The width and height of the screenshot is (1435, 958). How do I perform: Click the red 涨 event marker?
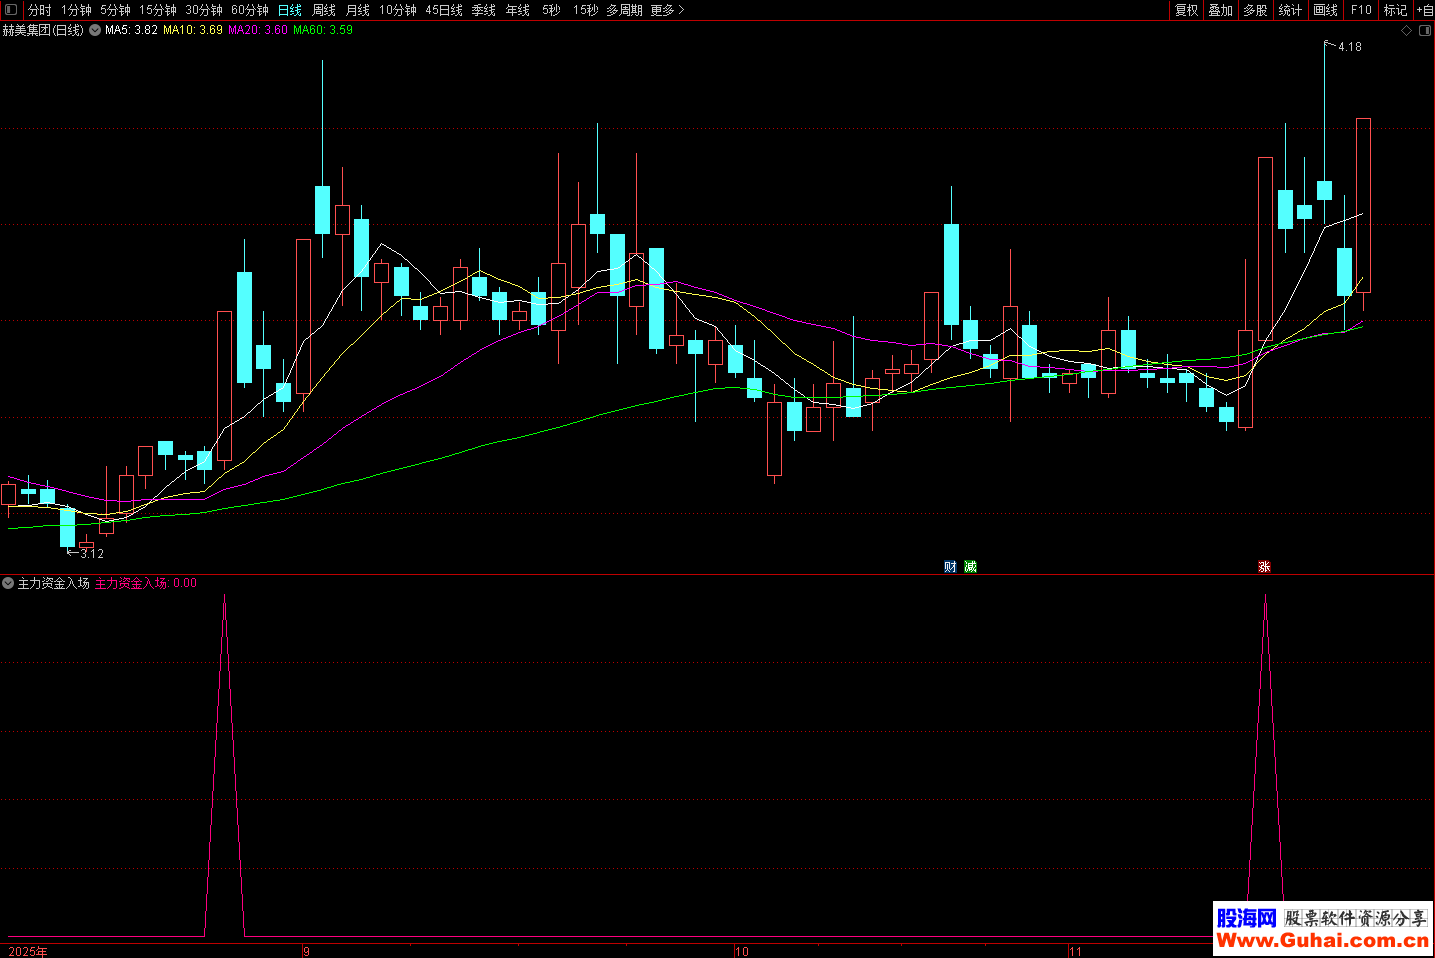tap(1264, 567)
